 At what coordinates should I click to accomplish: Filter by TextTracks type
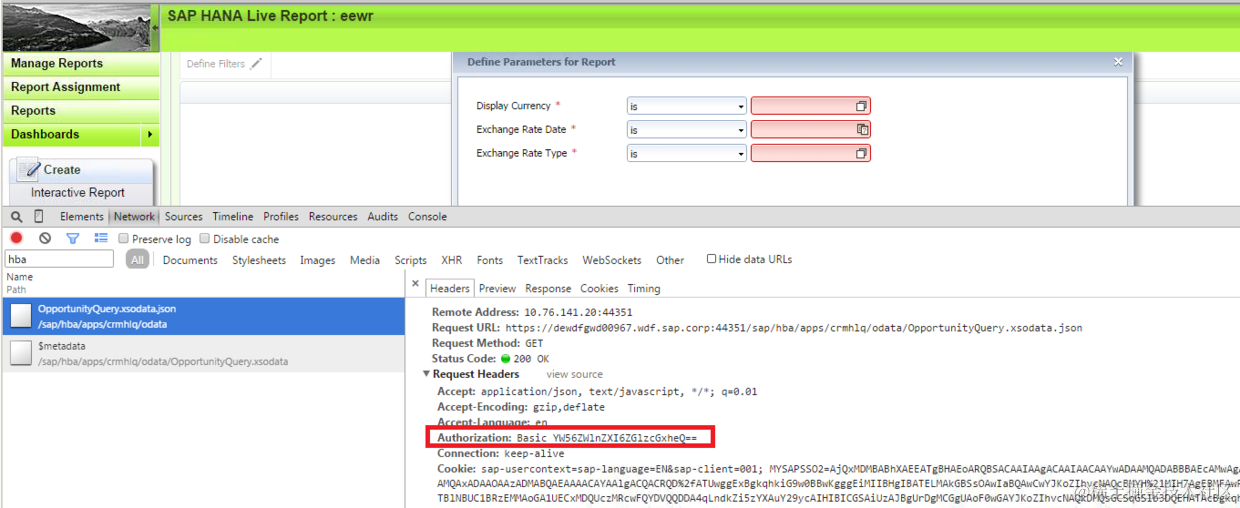point(542,260)
